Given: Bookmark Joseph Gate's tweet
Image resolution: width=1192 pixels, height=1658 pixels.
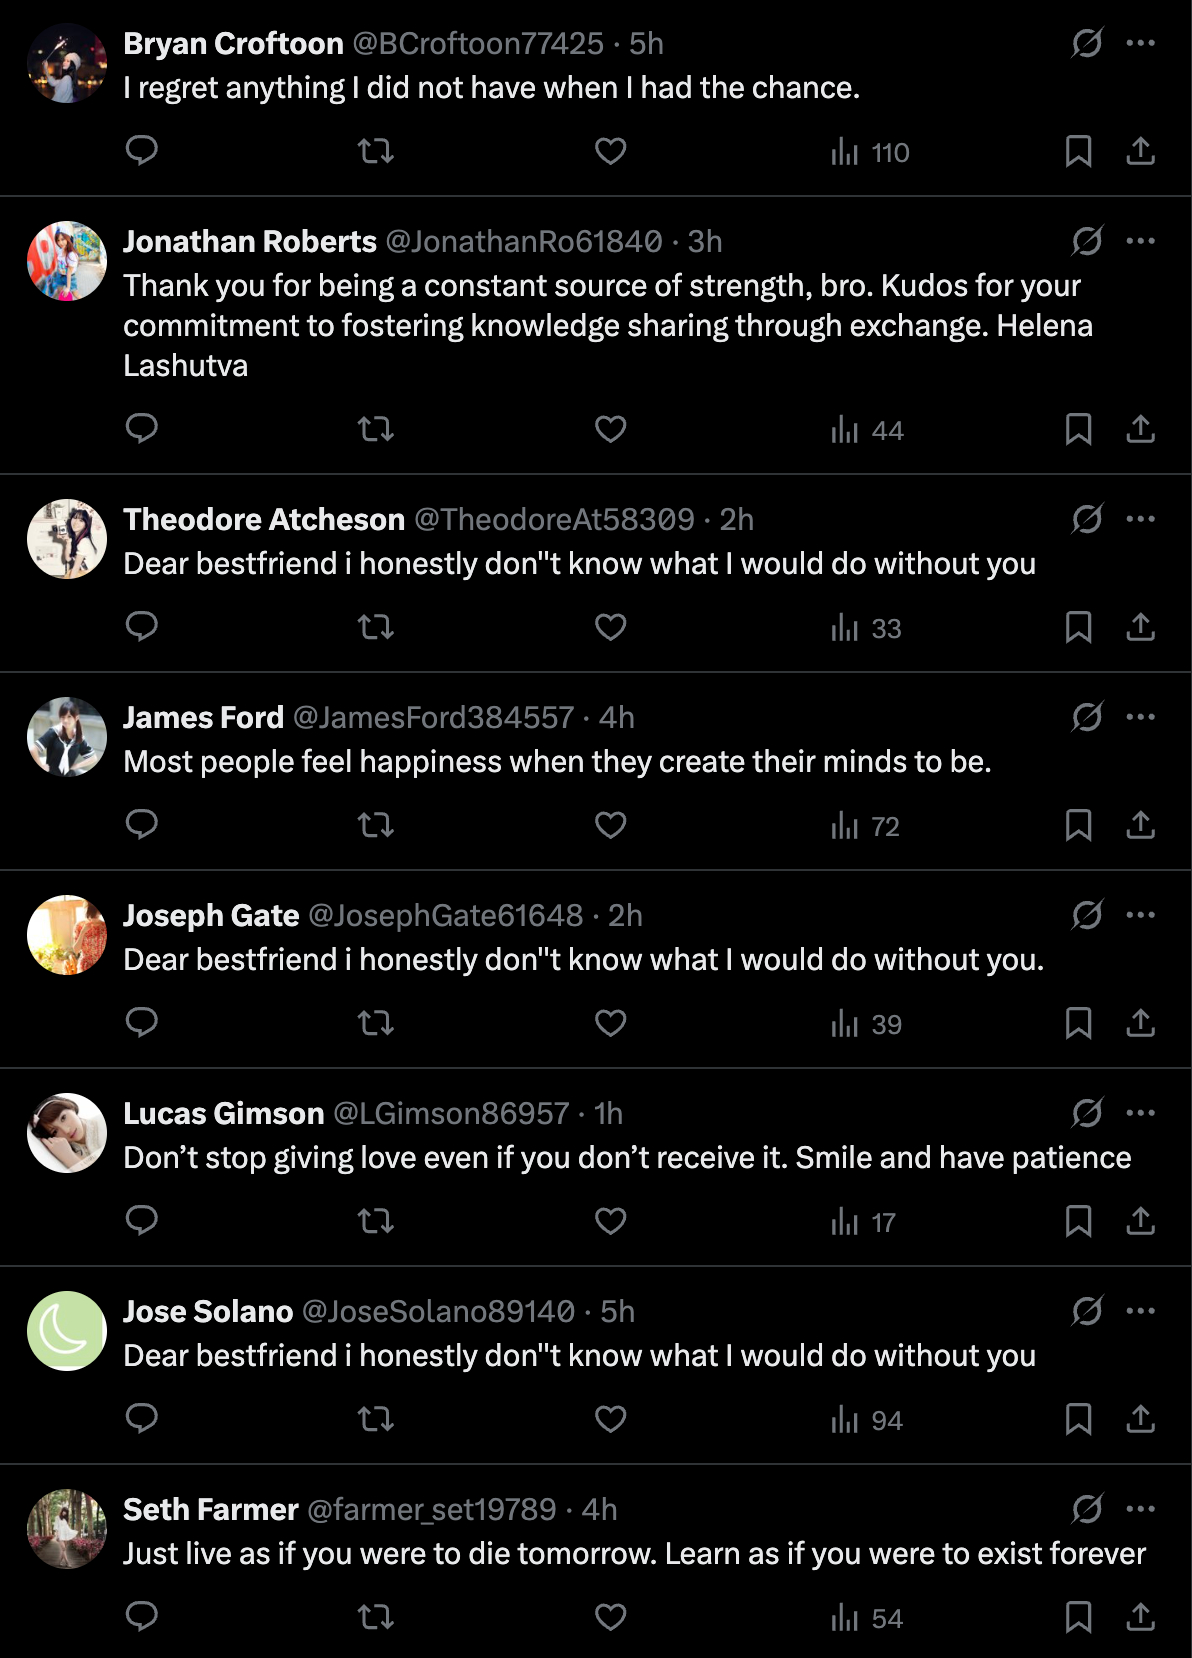Looking at the screenshot, I should click(1078, 1023).
